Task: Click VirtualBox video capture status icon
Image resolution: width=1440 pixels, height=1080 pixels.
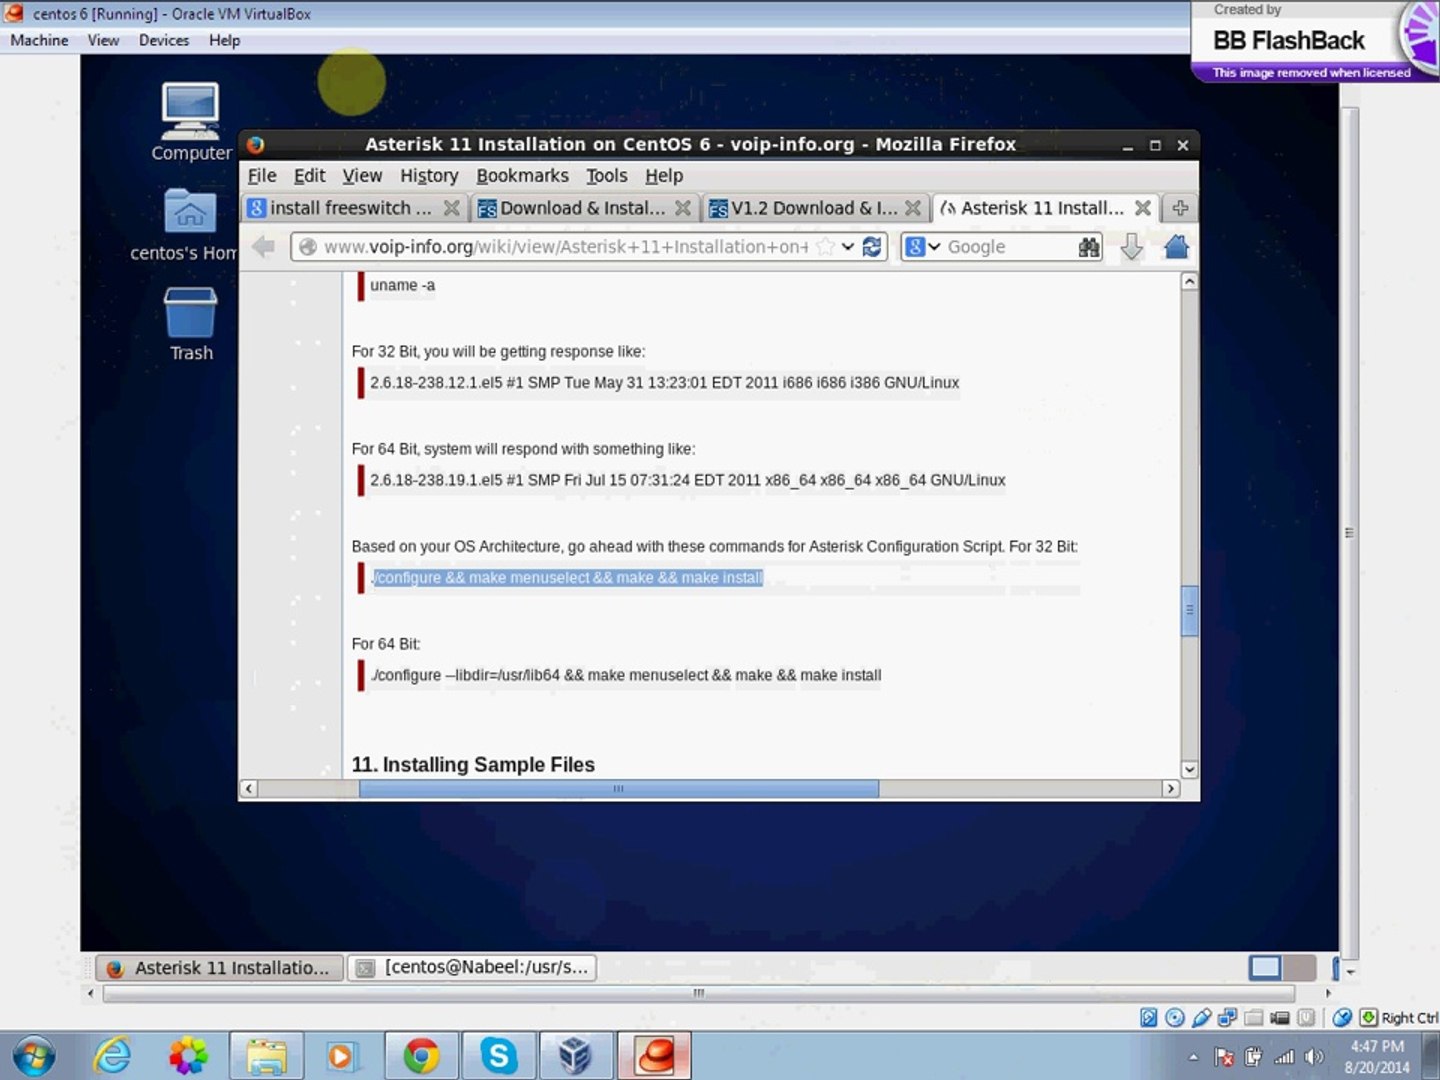Action: tap(1279, 1017)
